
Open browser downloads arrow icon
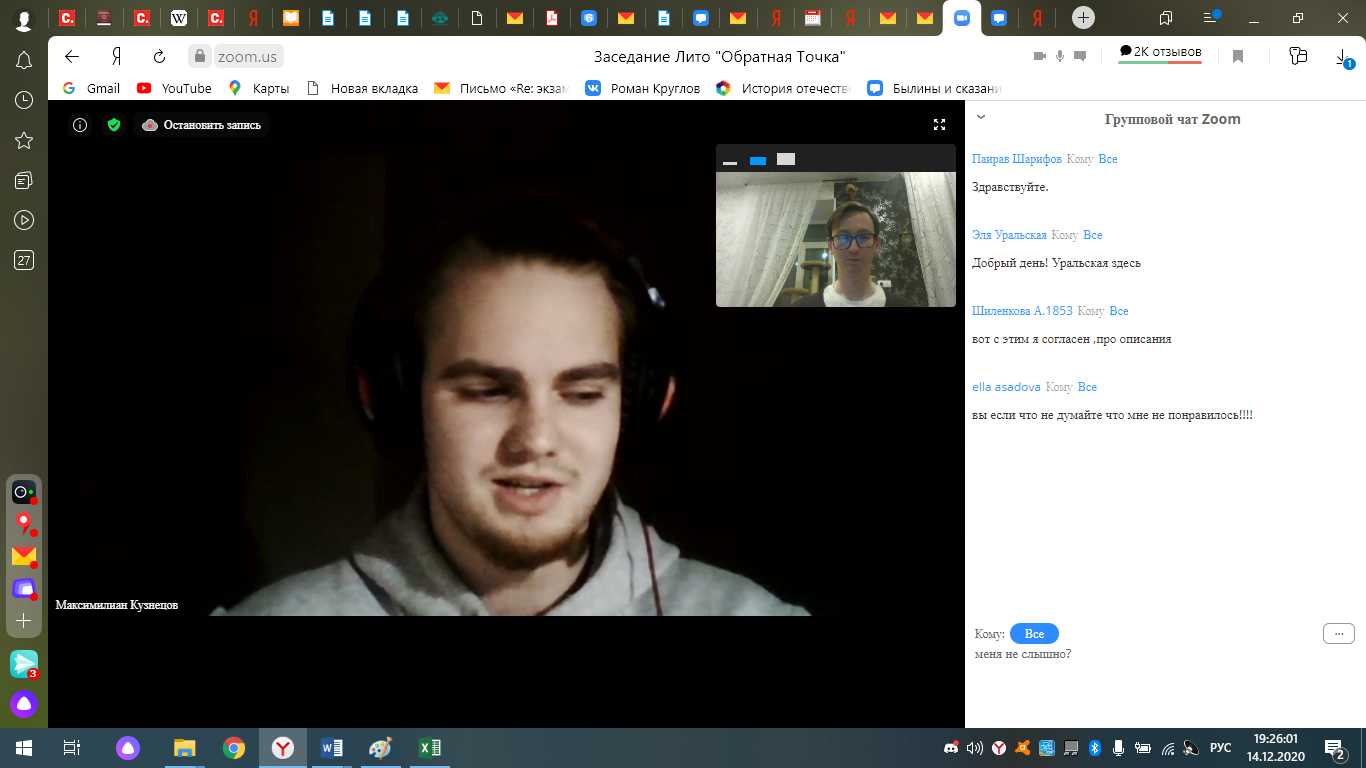pos(1344,57)
